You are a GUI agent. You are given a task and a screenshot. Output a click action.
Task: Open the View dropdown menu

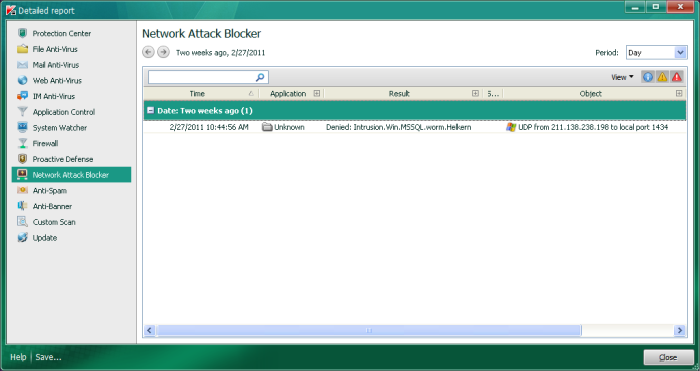[622, 77]
